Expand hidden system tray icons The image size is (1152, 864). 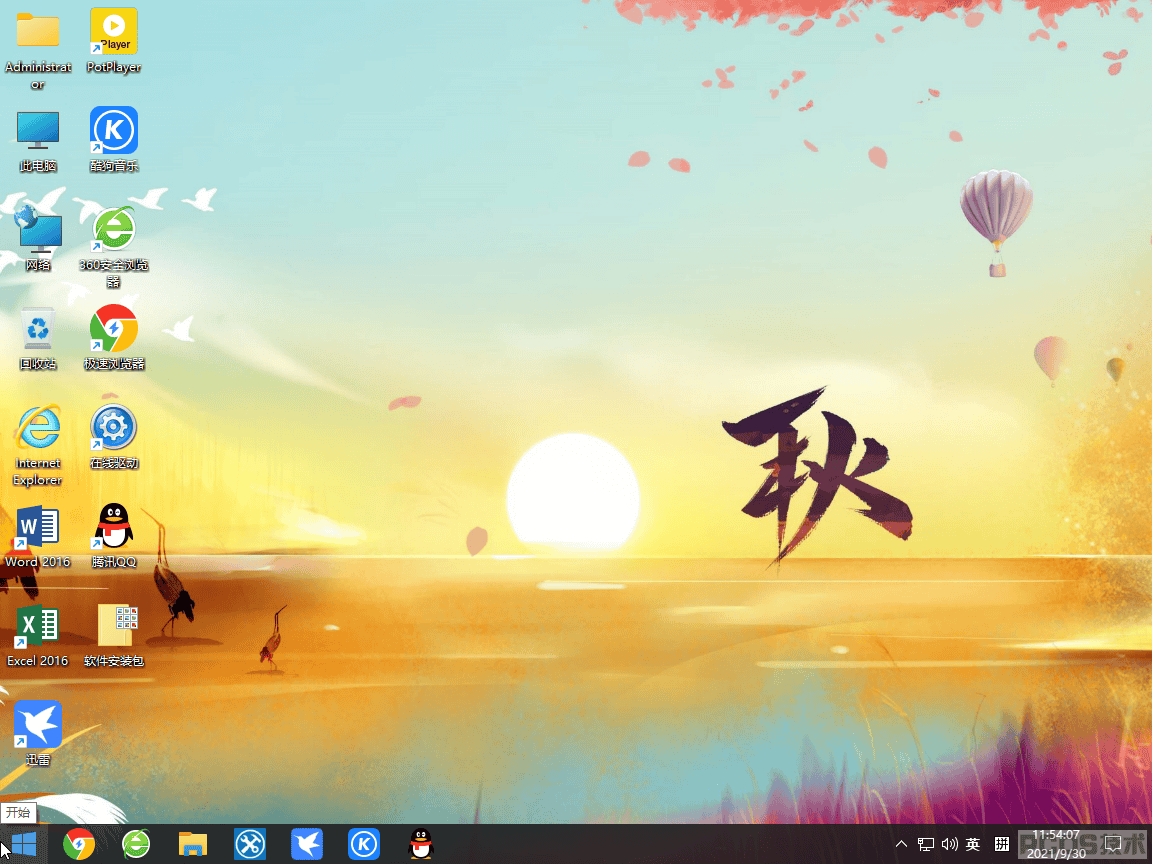pos(901,844)
